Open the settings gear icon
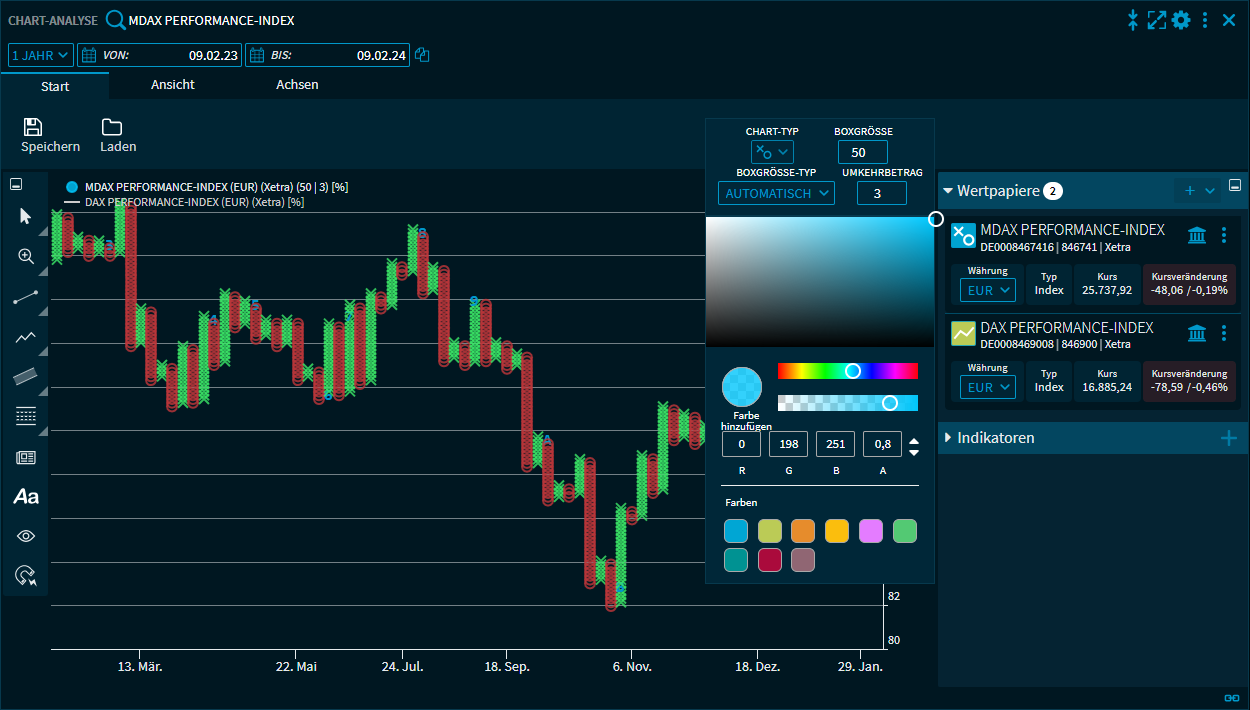1250x710 pixels. click(1181, 20)
